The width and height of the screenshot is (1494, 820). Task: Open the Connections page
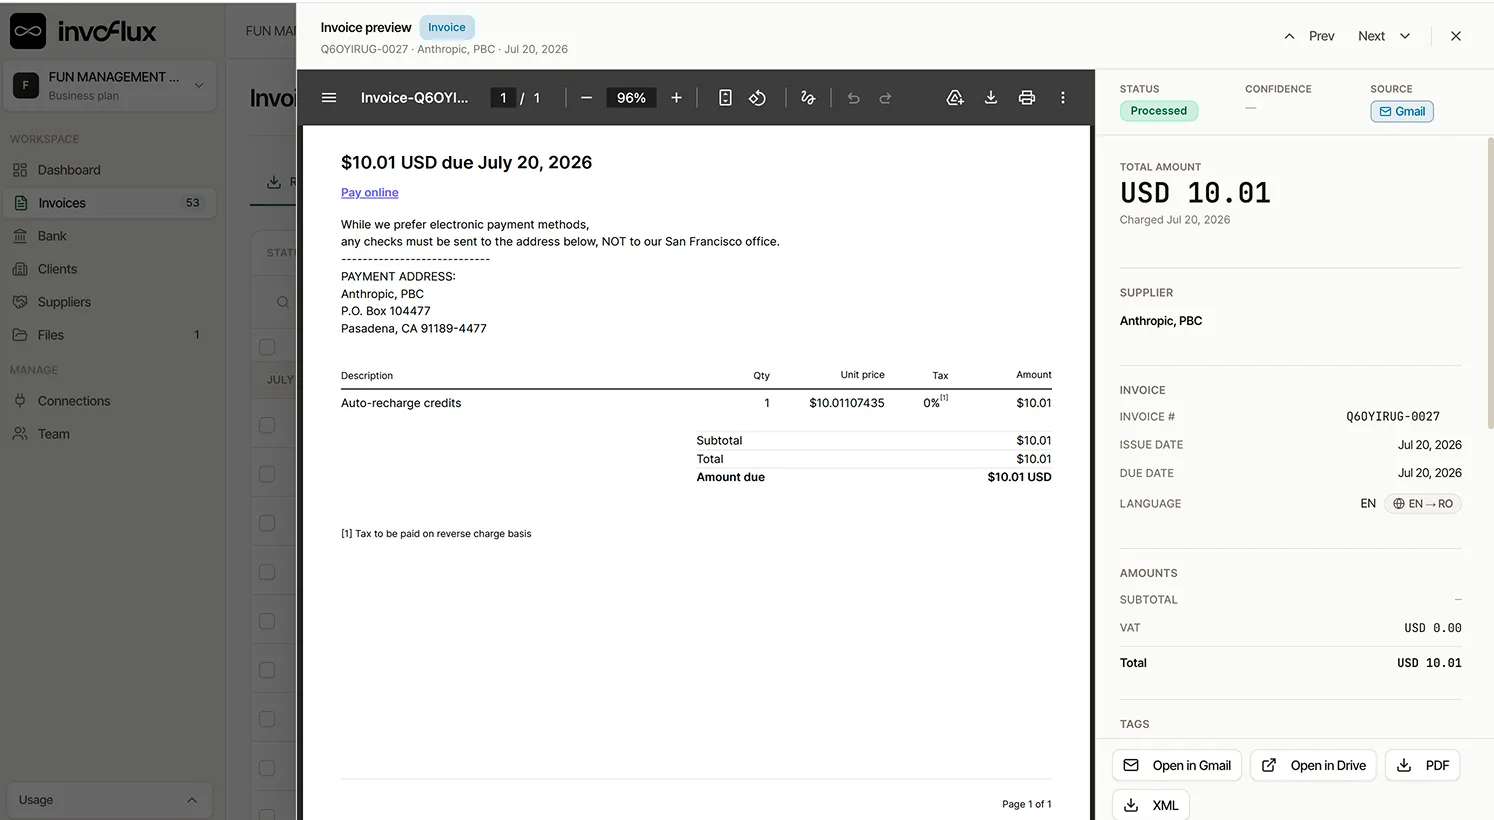pyautogui.click(x=109, y=401)
